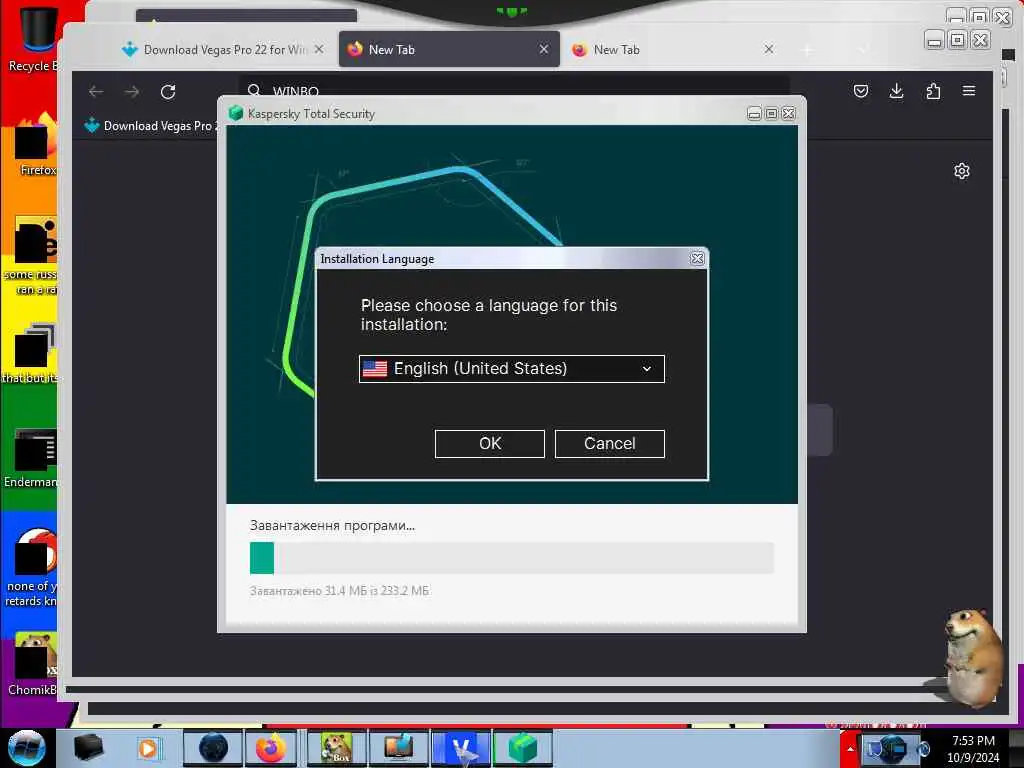Show hidden system tray icons

(x=850, y=748)
